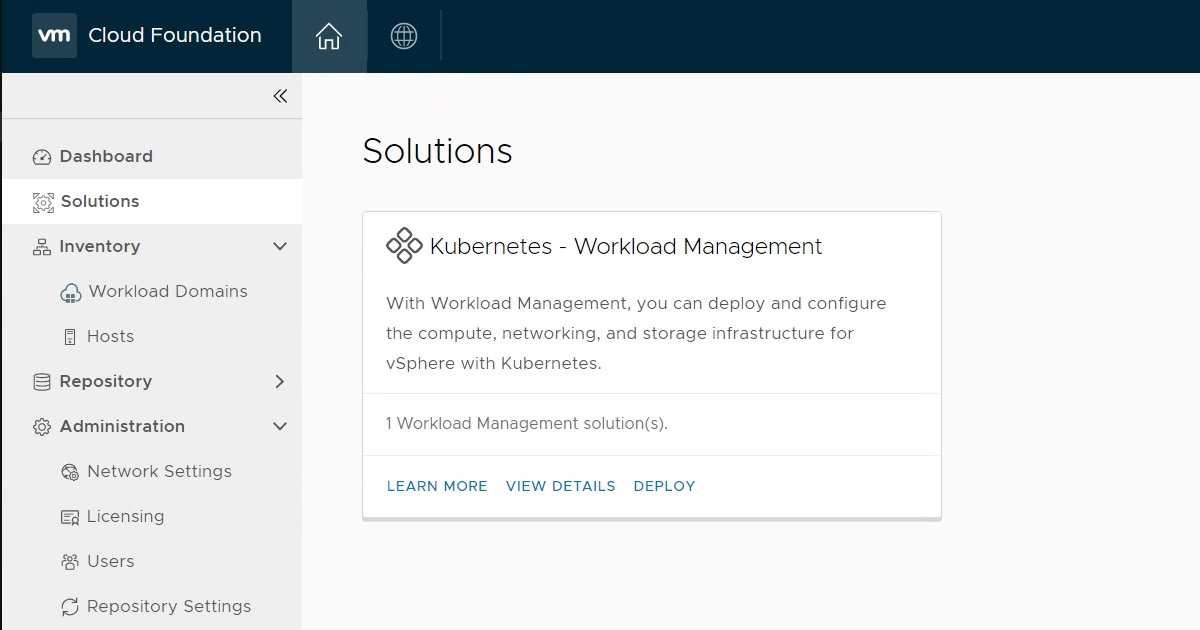
Task: Click the Administration gear icon
Action: [42, 427]
